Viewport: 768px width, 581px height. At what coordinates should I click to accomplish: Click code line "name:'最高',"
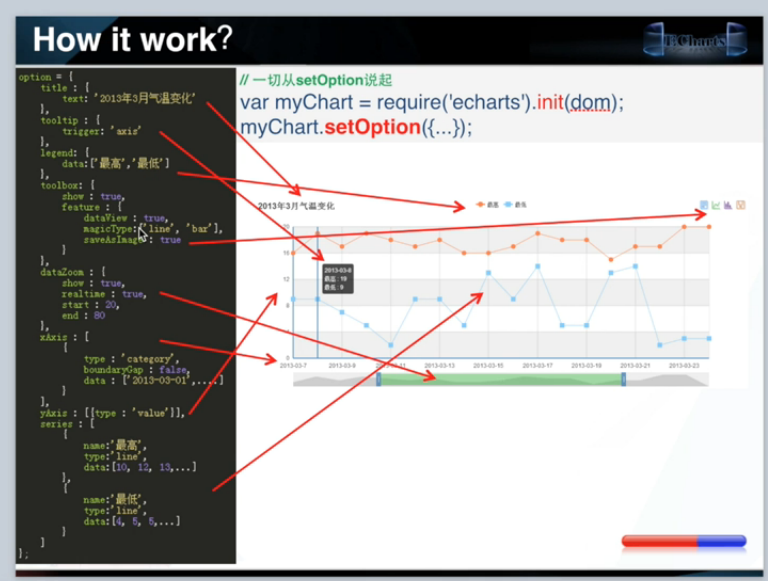point(115,445)
